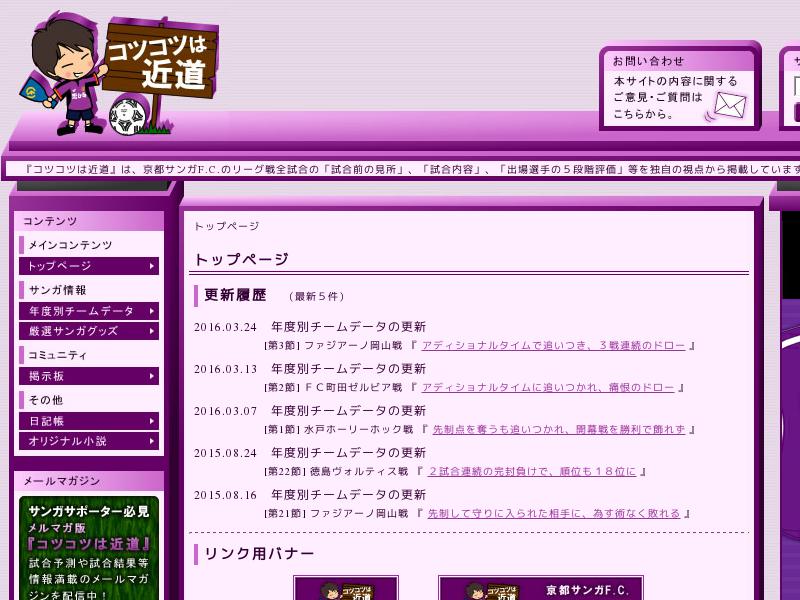Click the site logo mascot with wooden sign
The height and width of the screenshot is (600, 800).
[119, 73]
